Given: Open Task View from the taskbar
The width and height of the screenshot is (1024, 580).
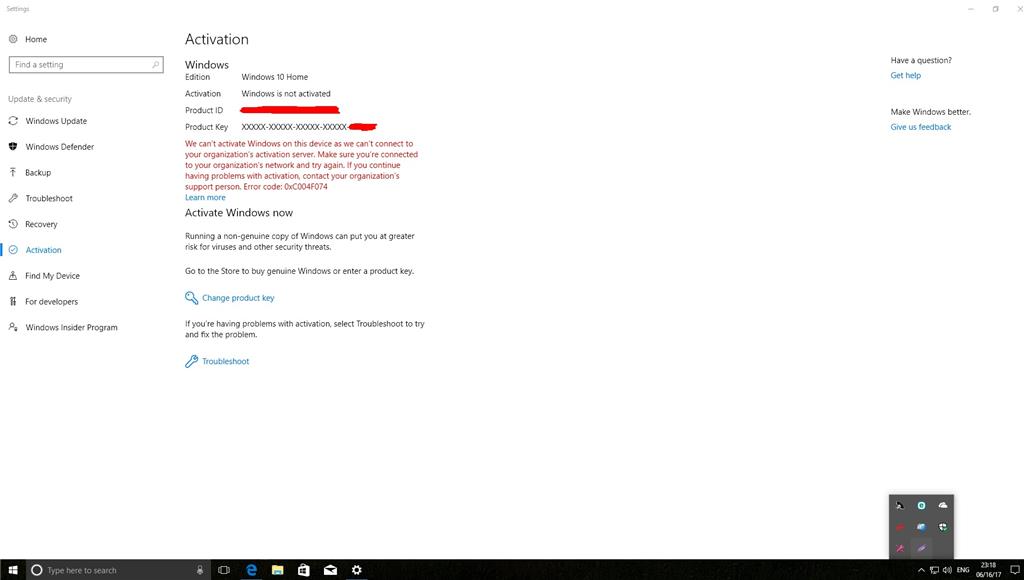Looking at the screenshot, I should pos(224,570).
